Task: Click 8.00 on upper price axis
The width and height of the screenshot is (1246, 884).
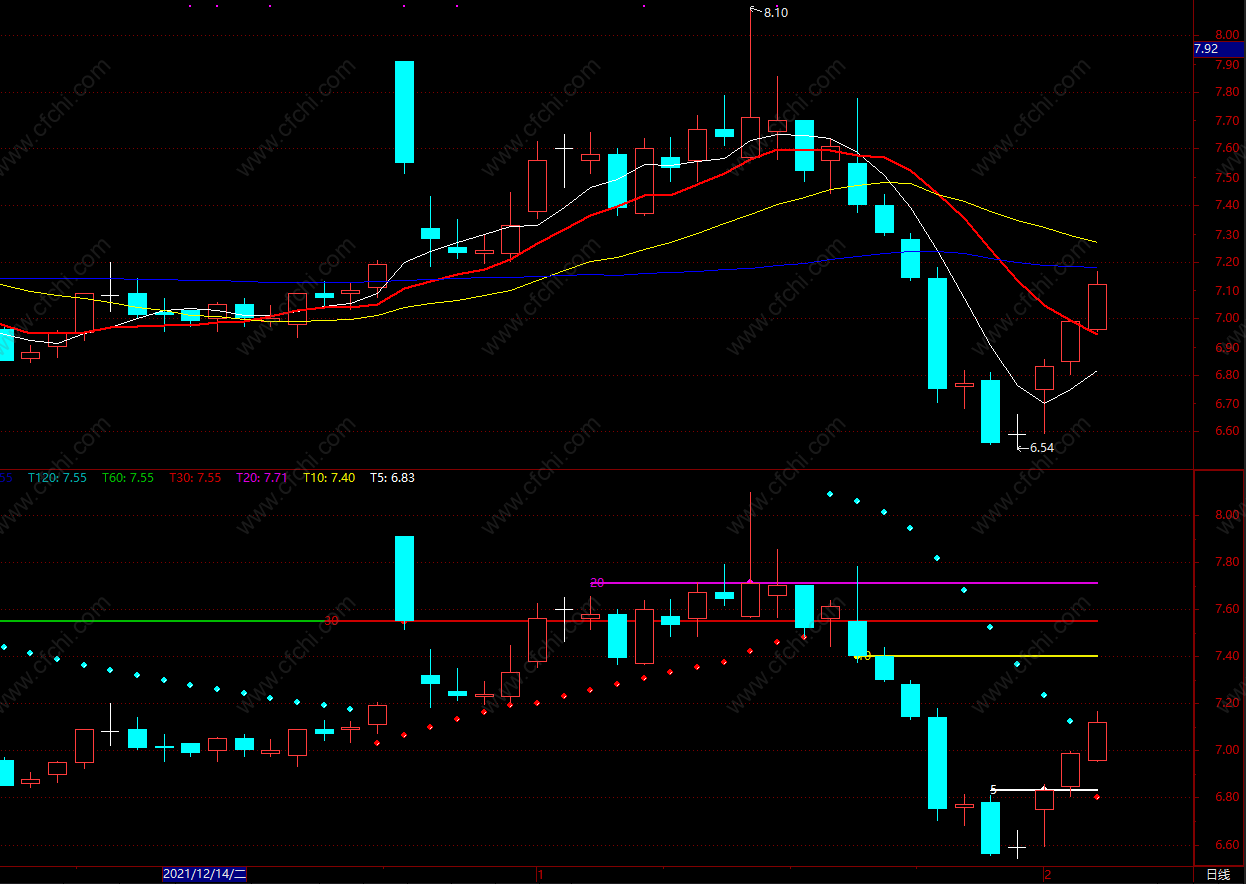Action: coord(1227,36)
